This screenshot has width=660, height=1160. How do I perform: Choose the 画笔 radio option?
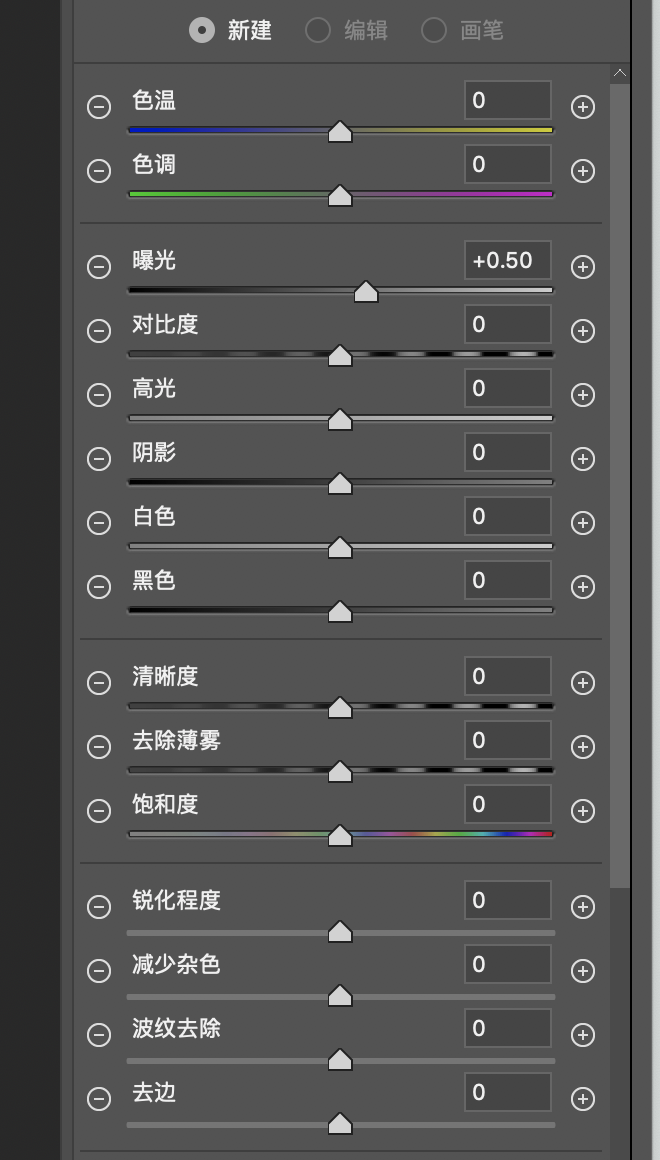pos(434,31)
